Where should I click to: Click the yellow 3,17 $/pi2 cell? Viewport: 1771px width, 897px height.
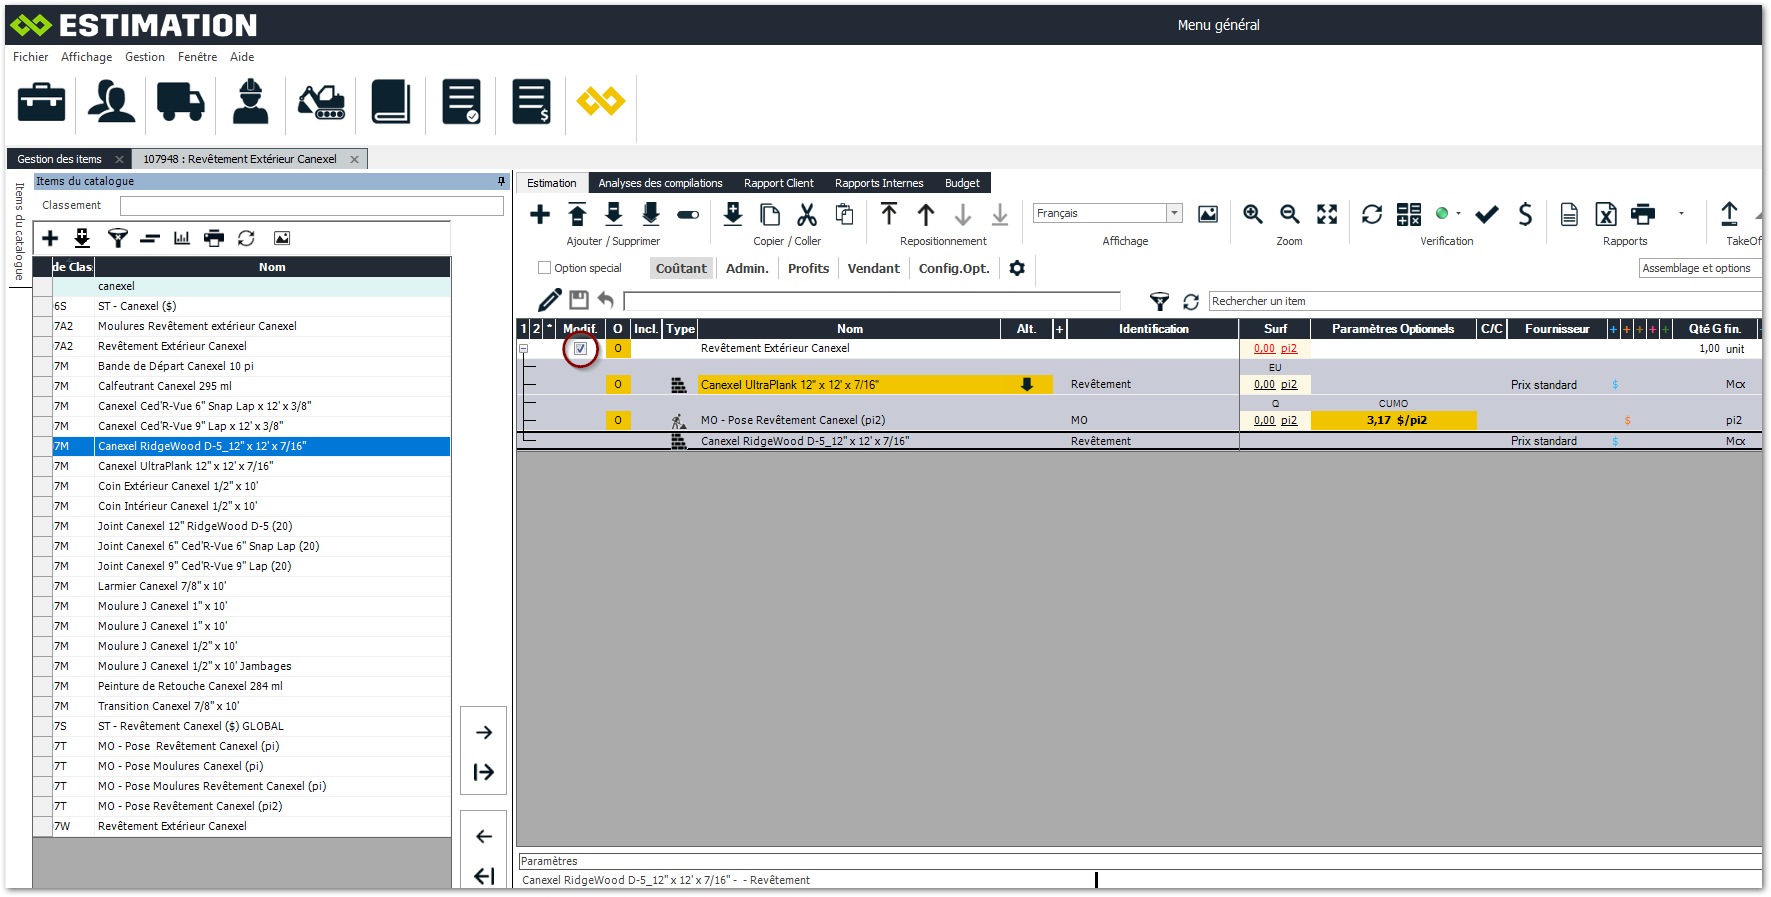coord(1394,421)
